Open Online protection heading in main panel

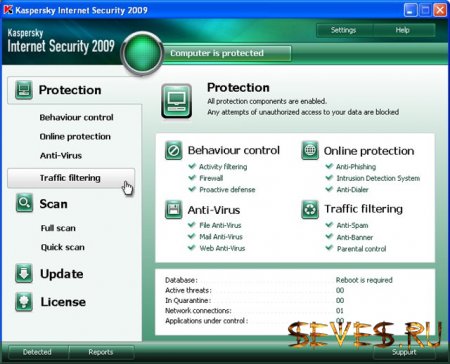[x=369, y=151]
